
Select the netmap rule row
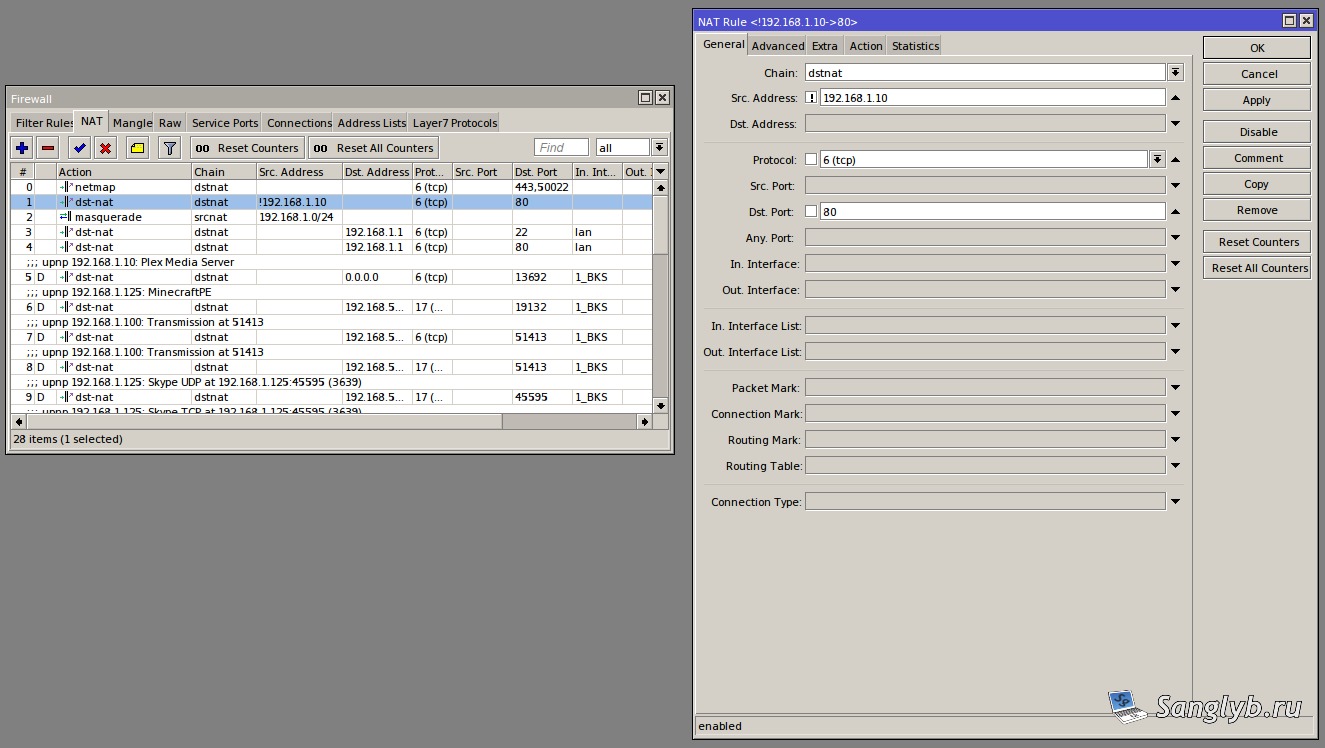point(331,187)
